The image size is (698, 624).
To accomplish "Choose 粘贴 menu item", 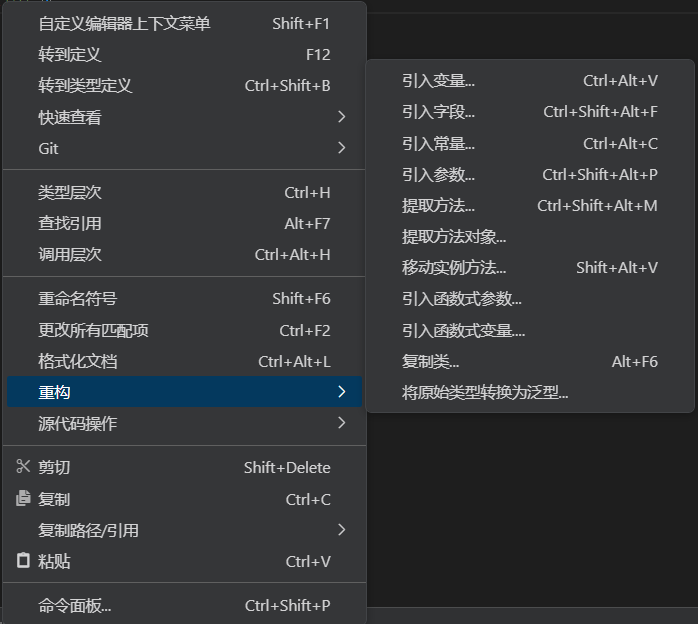I will coord(184,561).
